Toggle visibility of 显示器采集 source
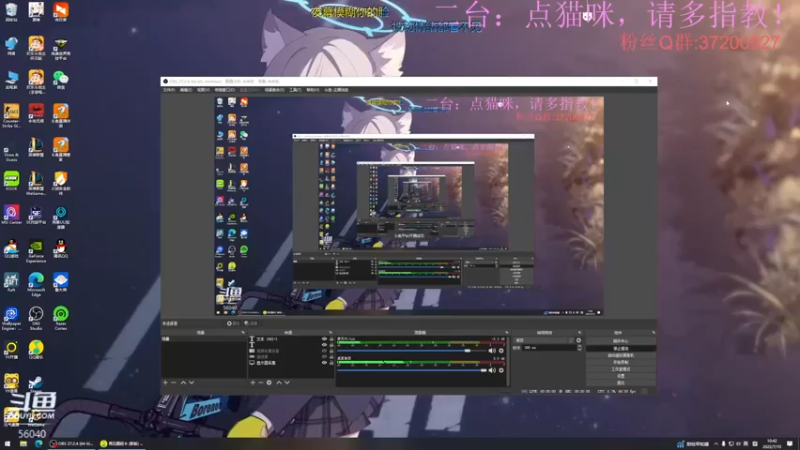The width and height of the screenshot is (800, 450). tap(324, 363)
